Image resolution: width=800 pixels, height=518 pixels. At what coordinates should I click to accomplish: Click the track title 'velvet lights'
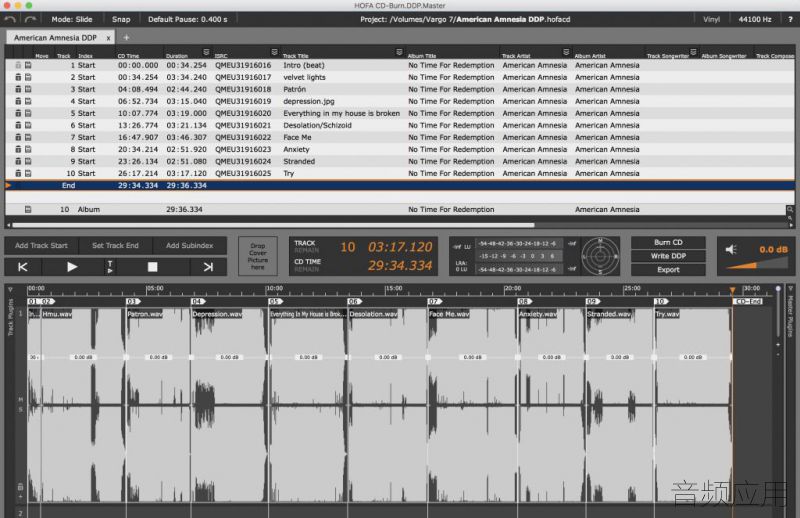(304, 77)
